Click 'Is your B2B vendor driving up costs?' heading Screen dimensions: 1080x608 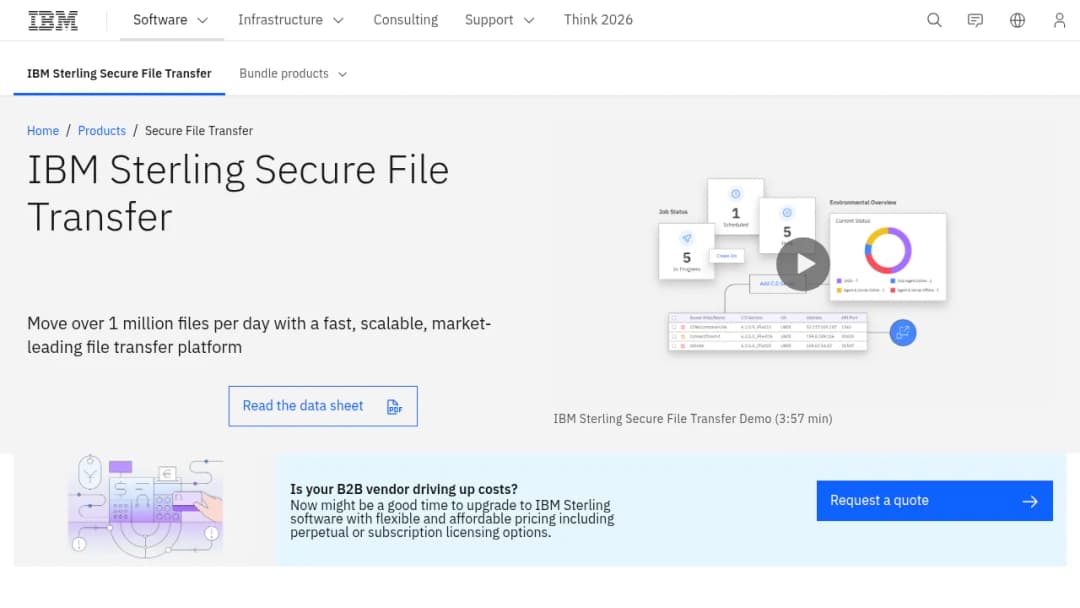404,490
